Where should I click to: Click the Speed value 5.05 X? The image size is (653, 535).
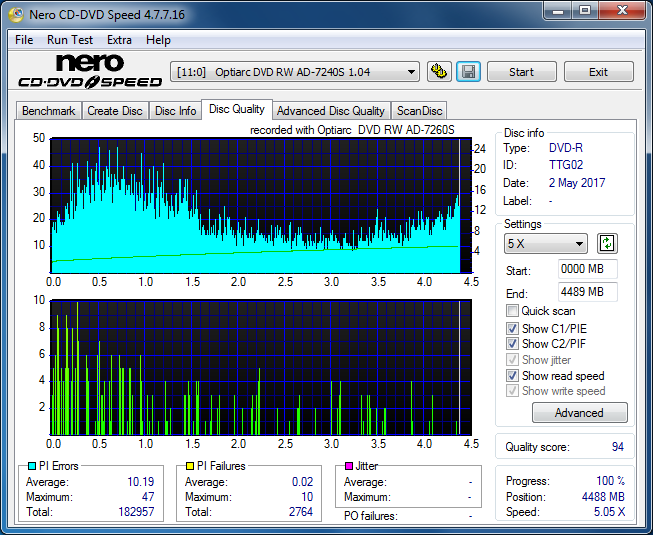point(609,512)
